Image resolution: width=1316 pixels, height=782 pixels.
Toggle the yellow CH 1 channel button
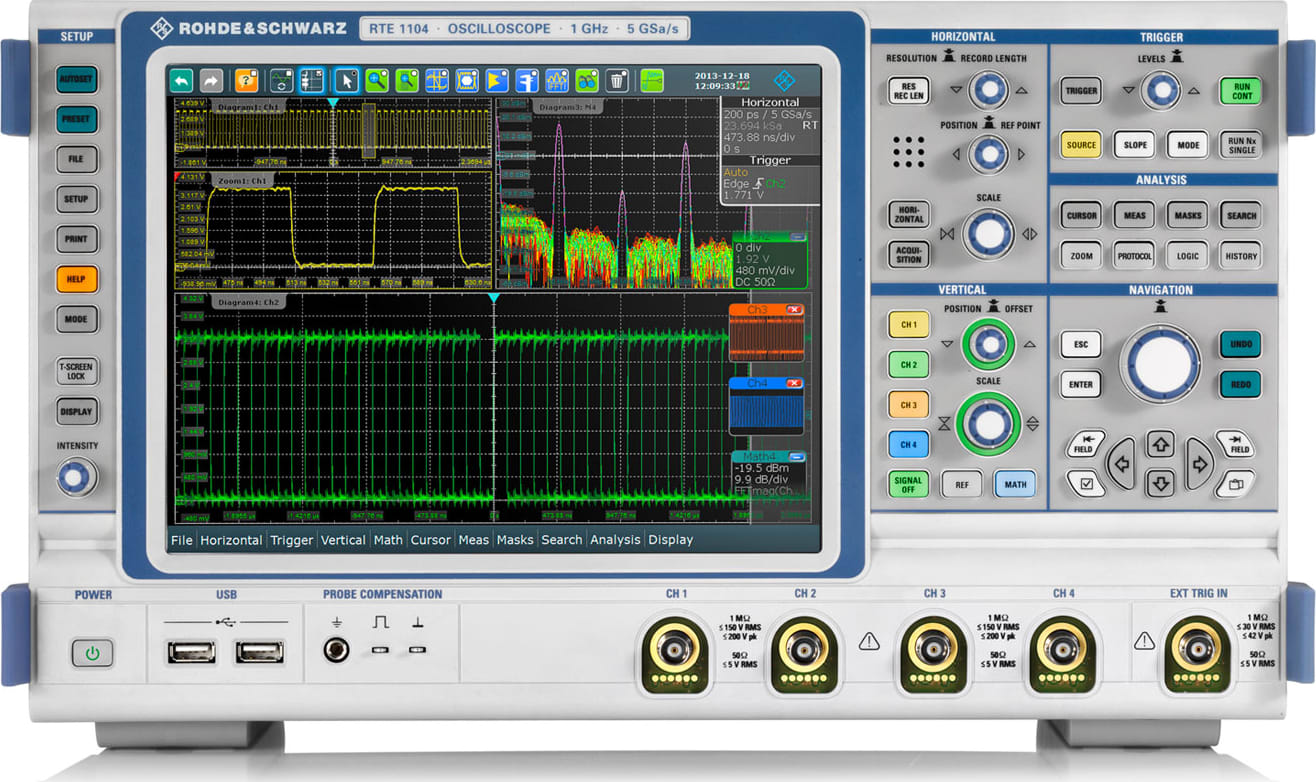(x=908, y=324)
